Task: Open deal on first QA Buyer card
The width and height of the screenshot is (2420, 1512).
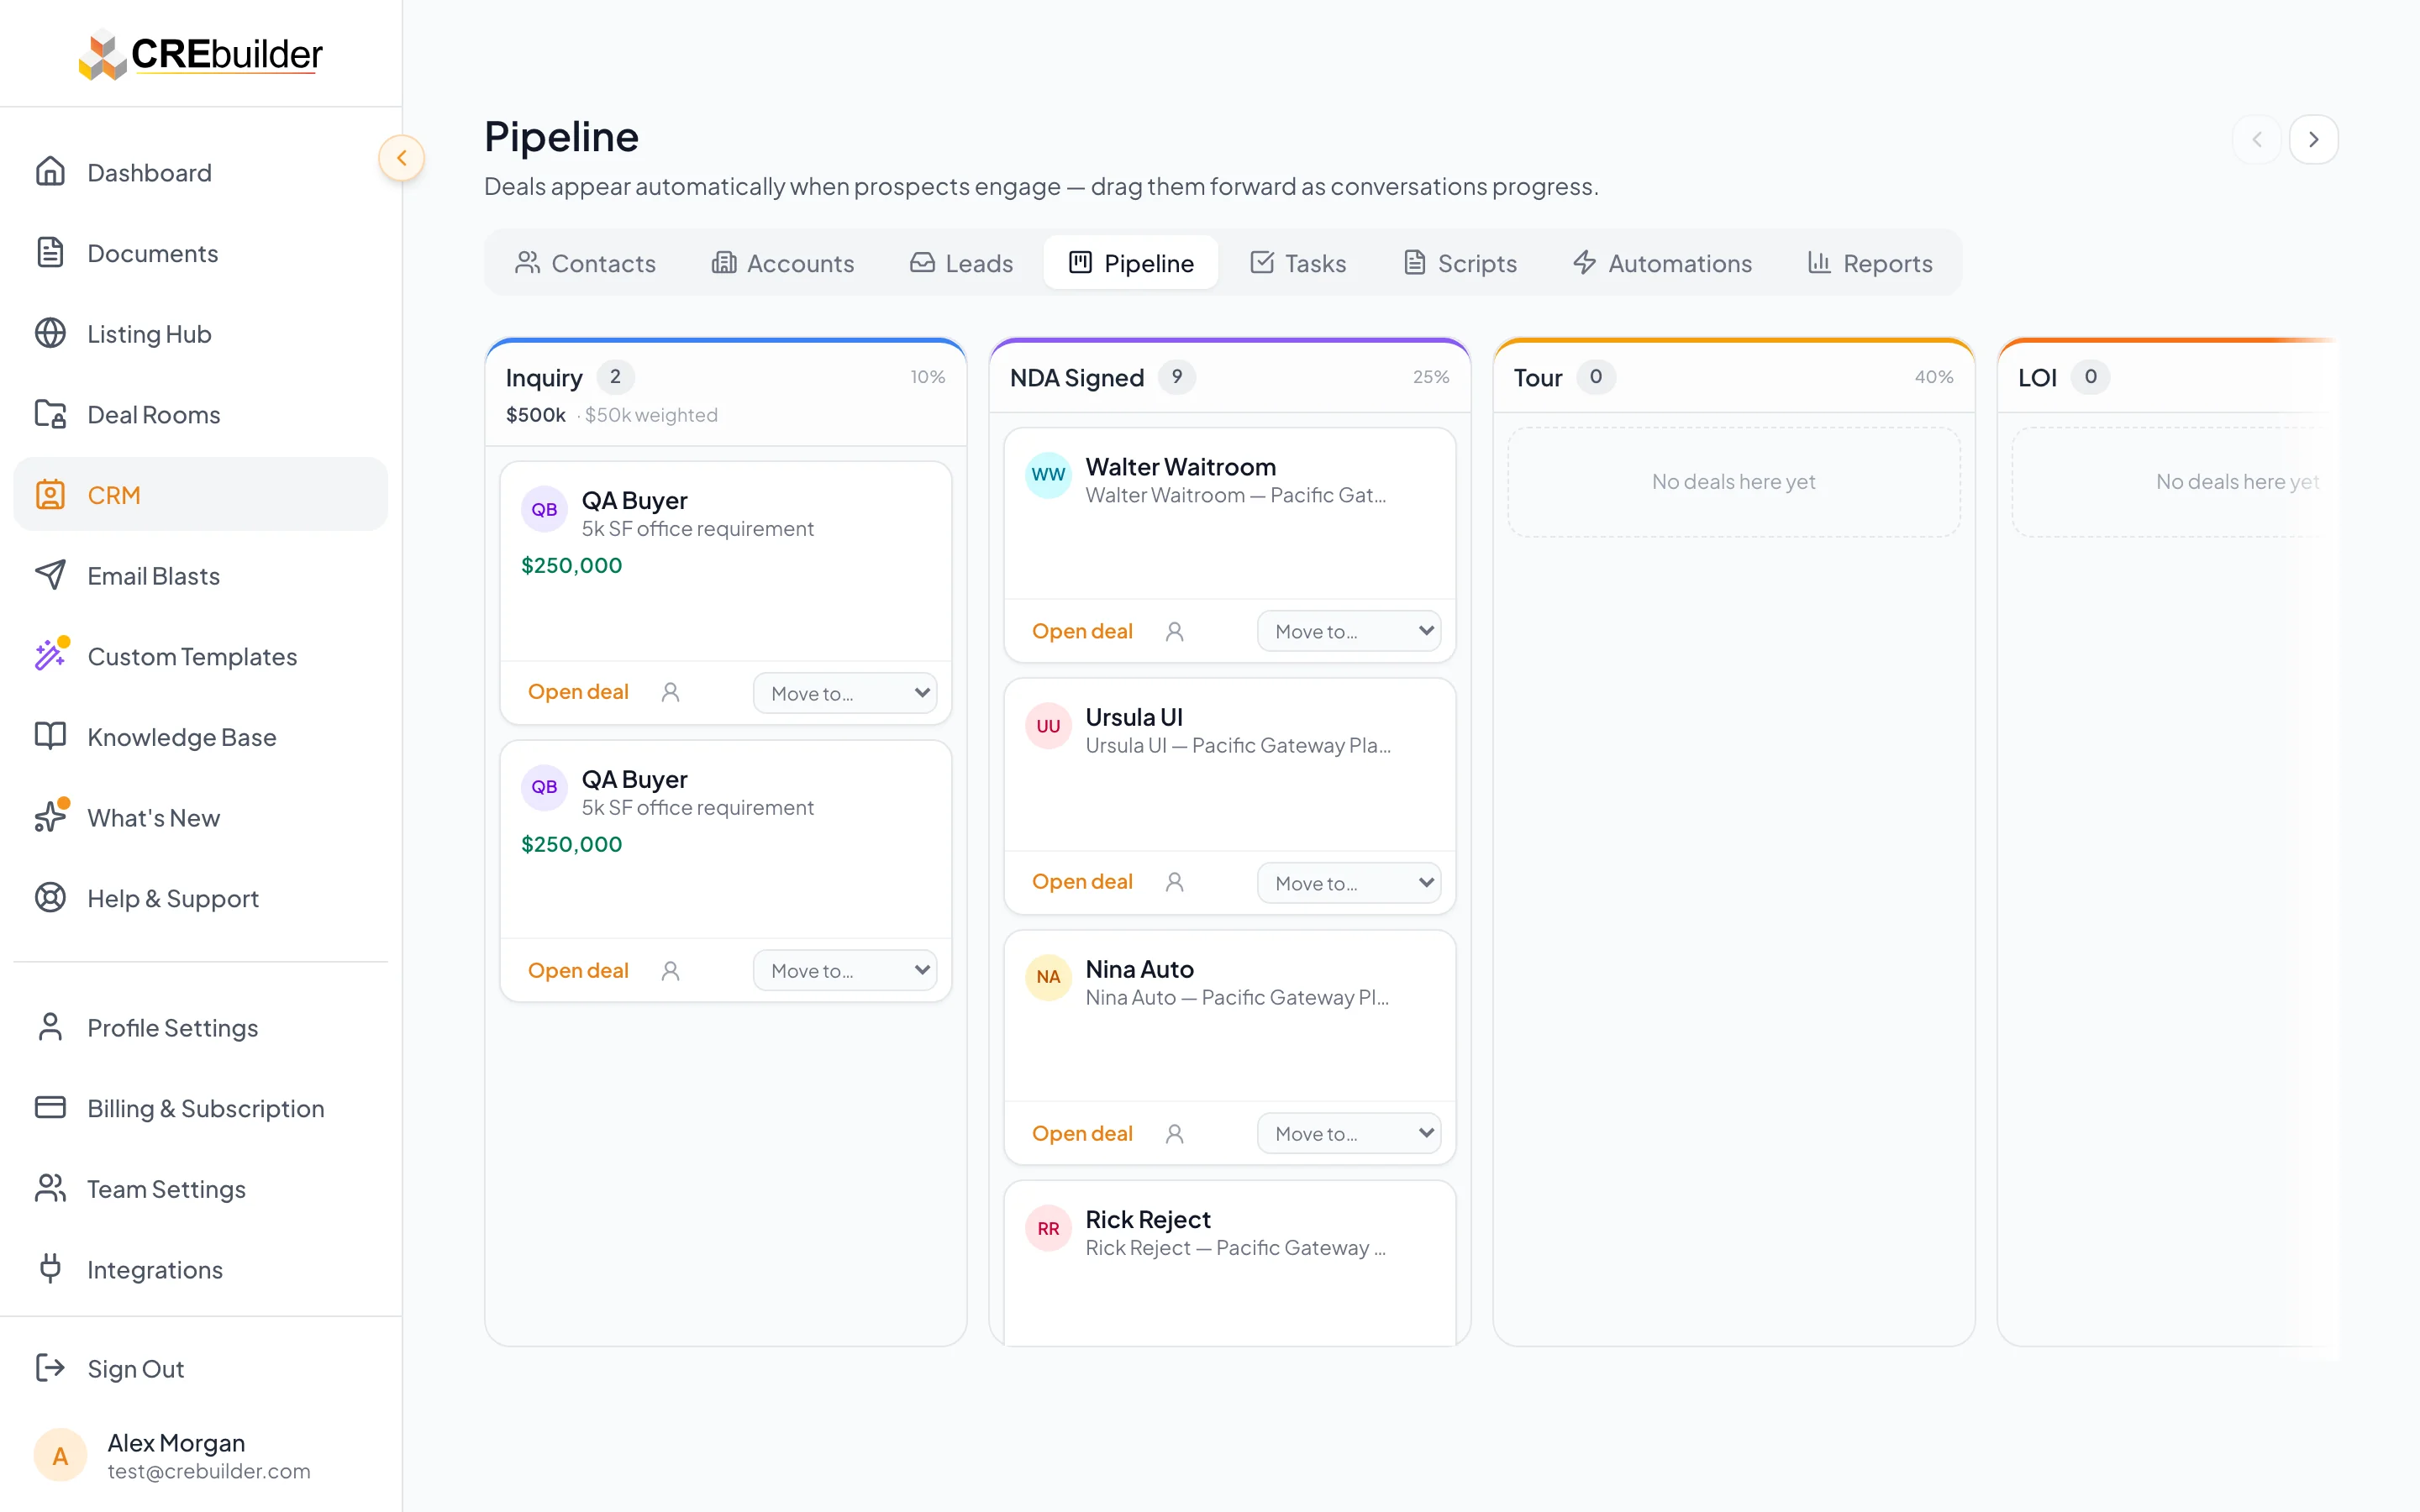Action: pyautogui.click(x=578, y=692)
